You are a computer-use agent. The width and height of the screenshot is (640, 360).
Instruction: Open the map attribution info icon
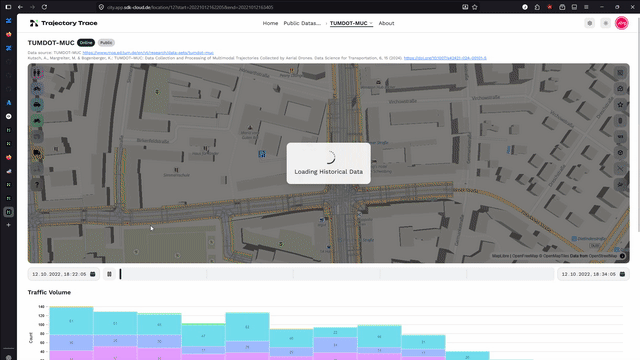pyautogui.click(x=622, y=256)
